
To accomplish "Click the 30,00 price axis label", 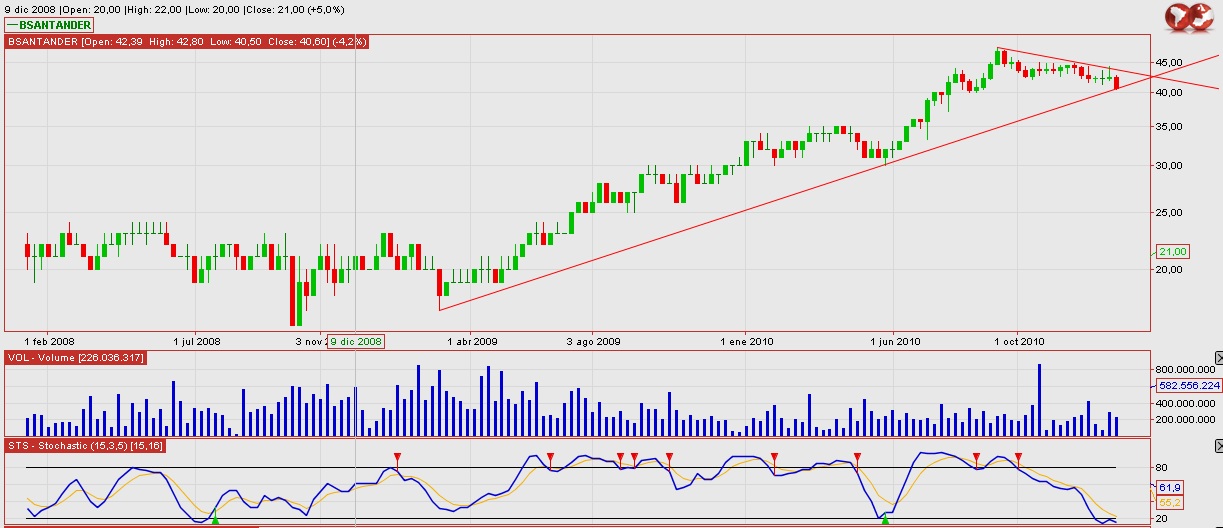I will click(x=1169, y=166).
